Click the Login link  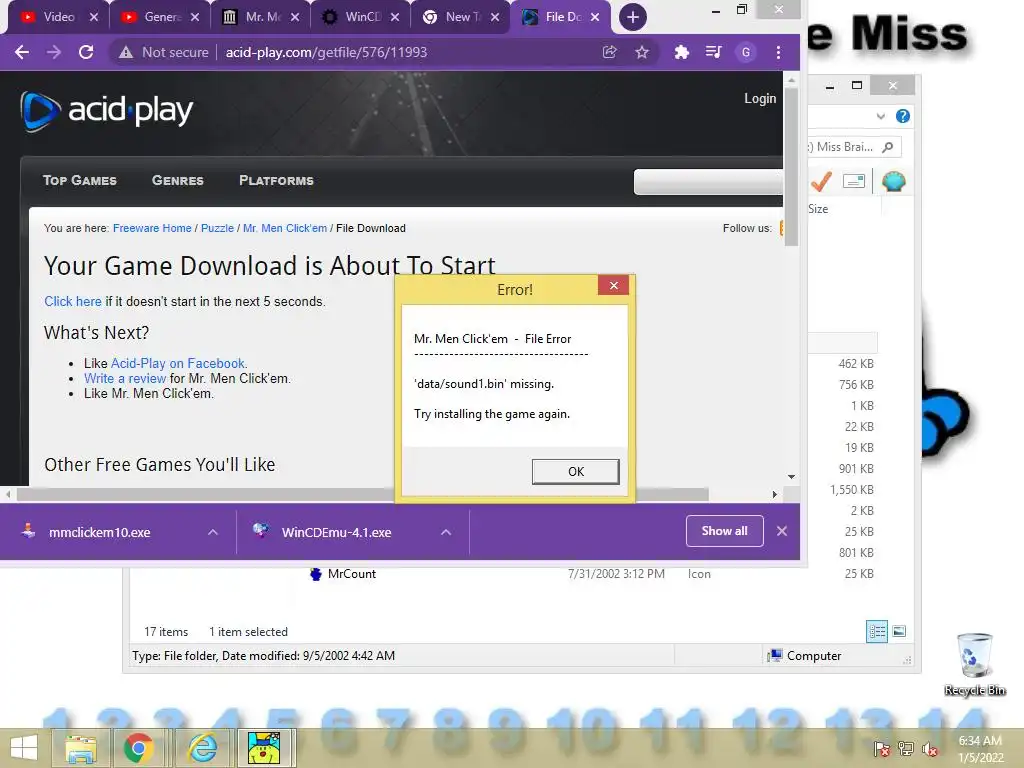(760, 99)
